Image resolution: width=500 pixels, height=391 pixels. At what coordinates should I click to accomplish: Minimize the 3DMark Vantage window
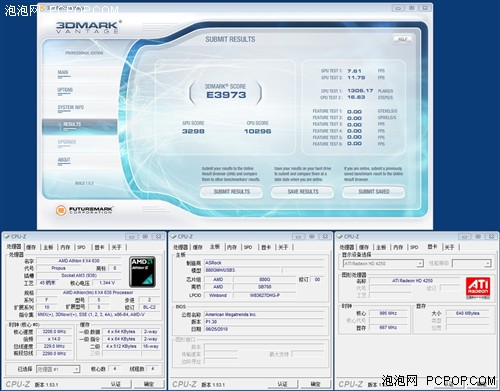point(398,8)
